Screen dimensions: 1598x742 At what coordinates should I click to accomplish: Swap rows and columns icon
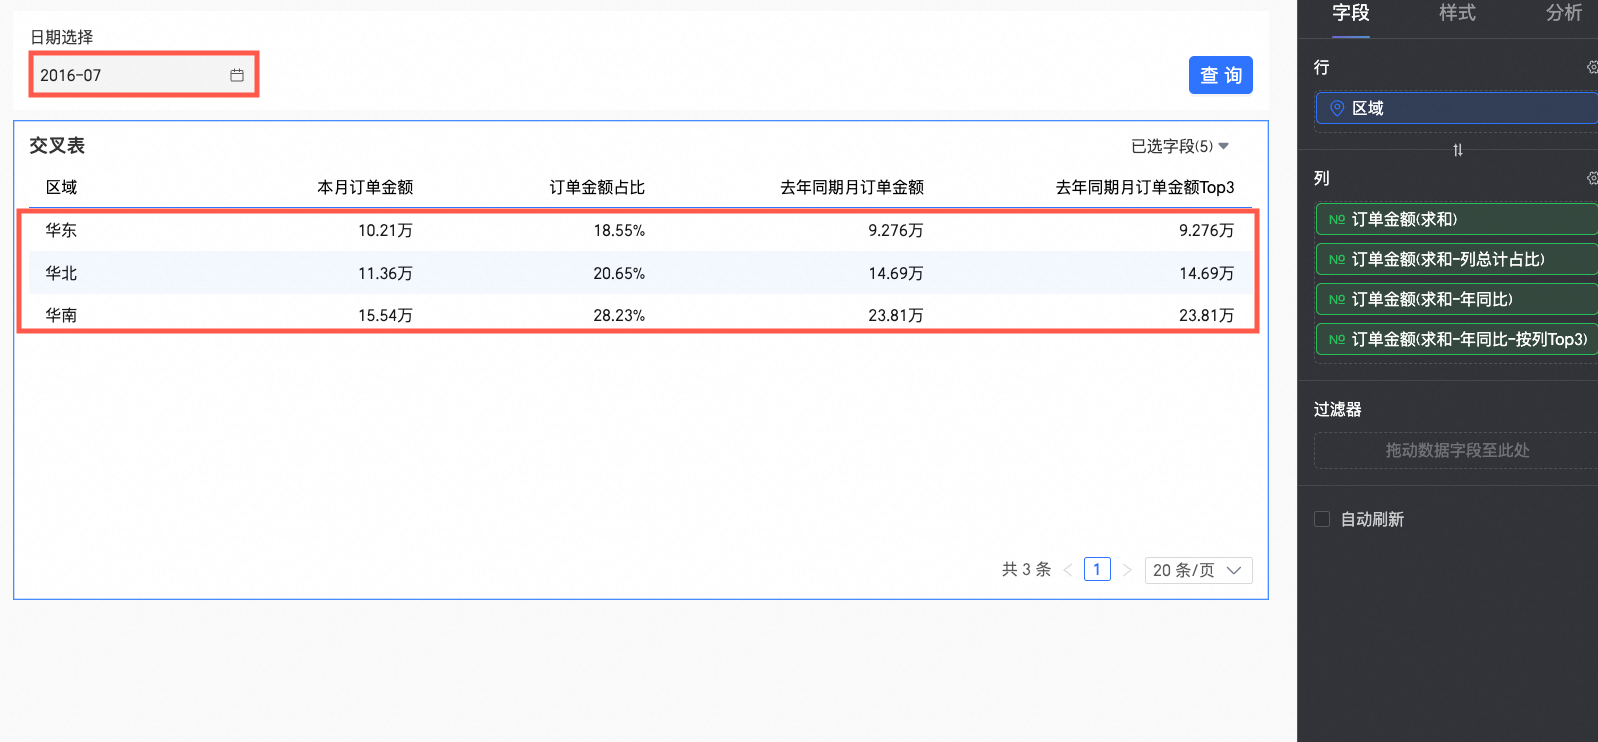click(x=1458, y=150)
